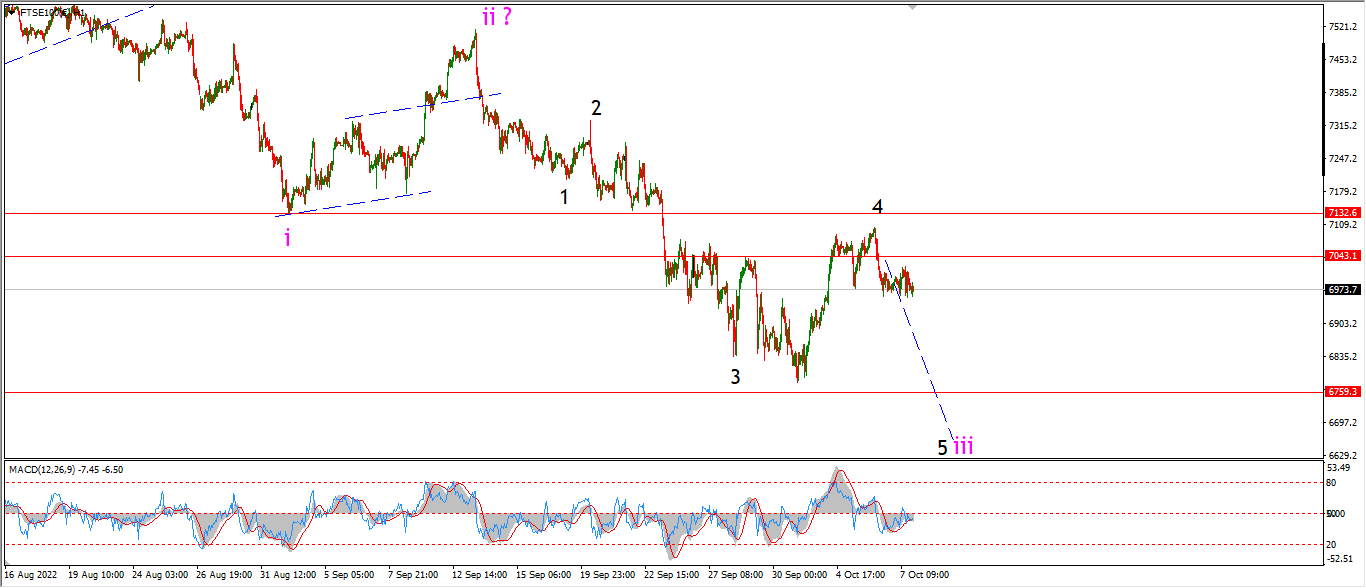
Task: Select the magenta 'iii' wave target label
Action: [963, 446]
